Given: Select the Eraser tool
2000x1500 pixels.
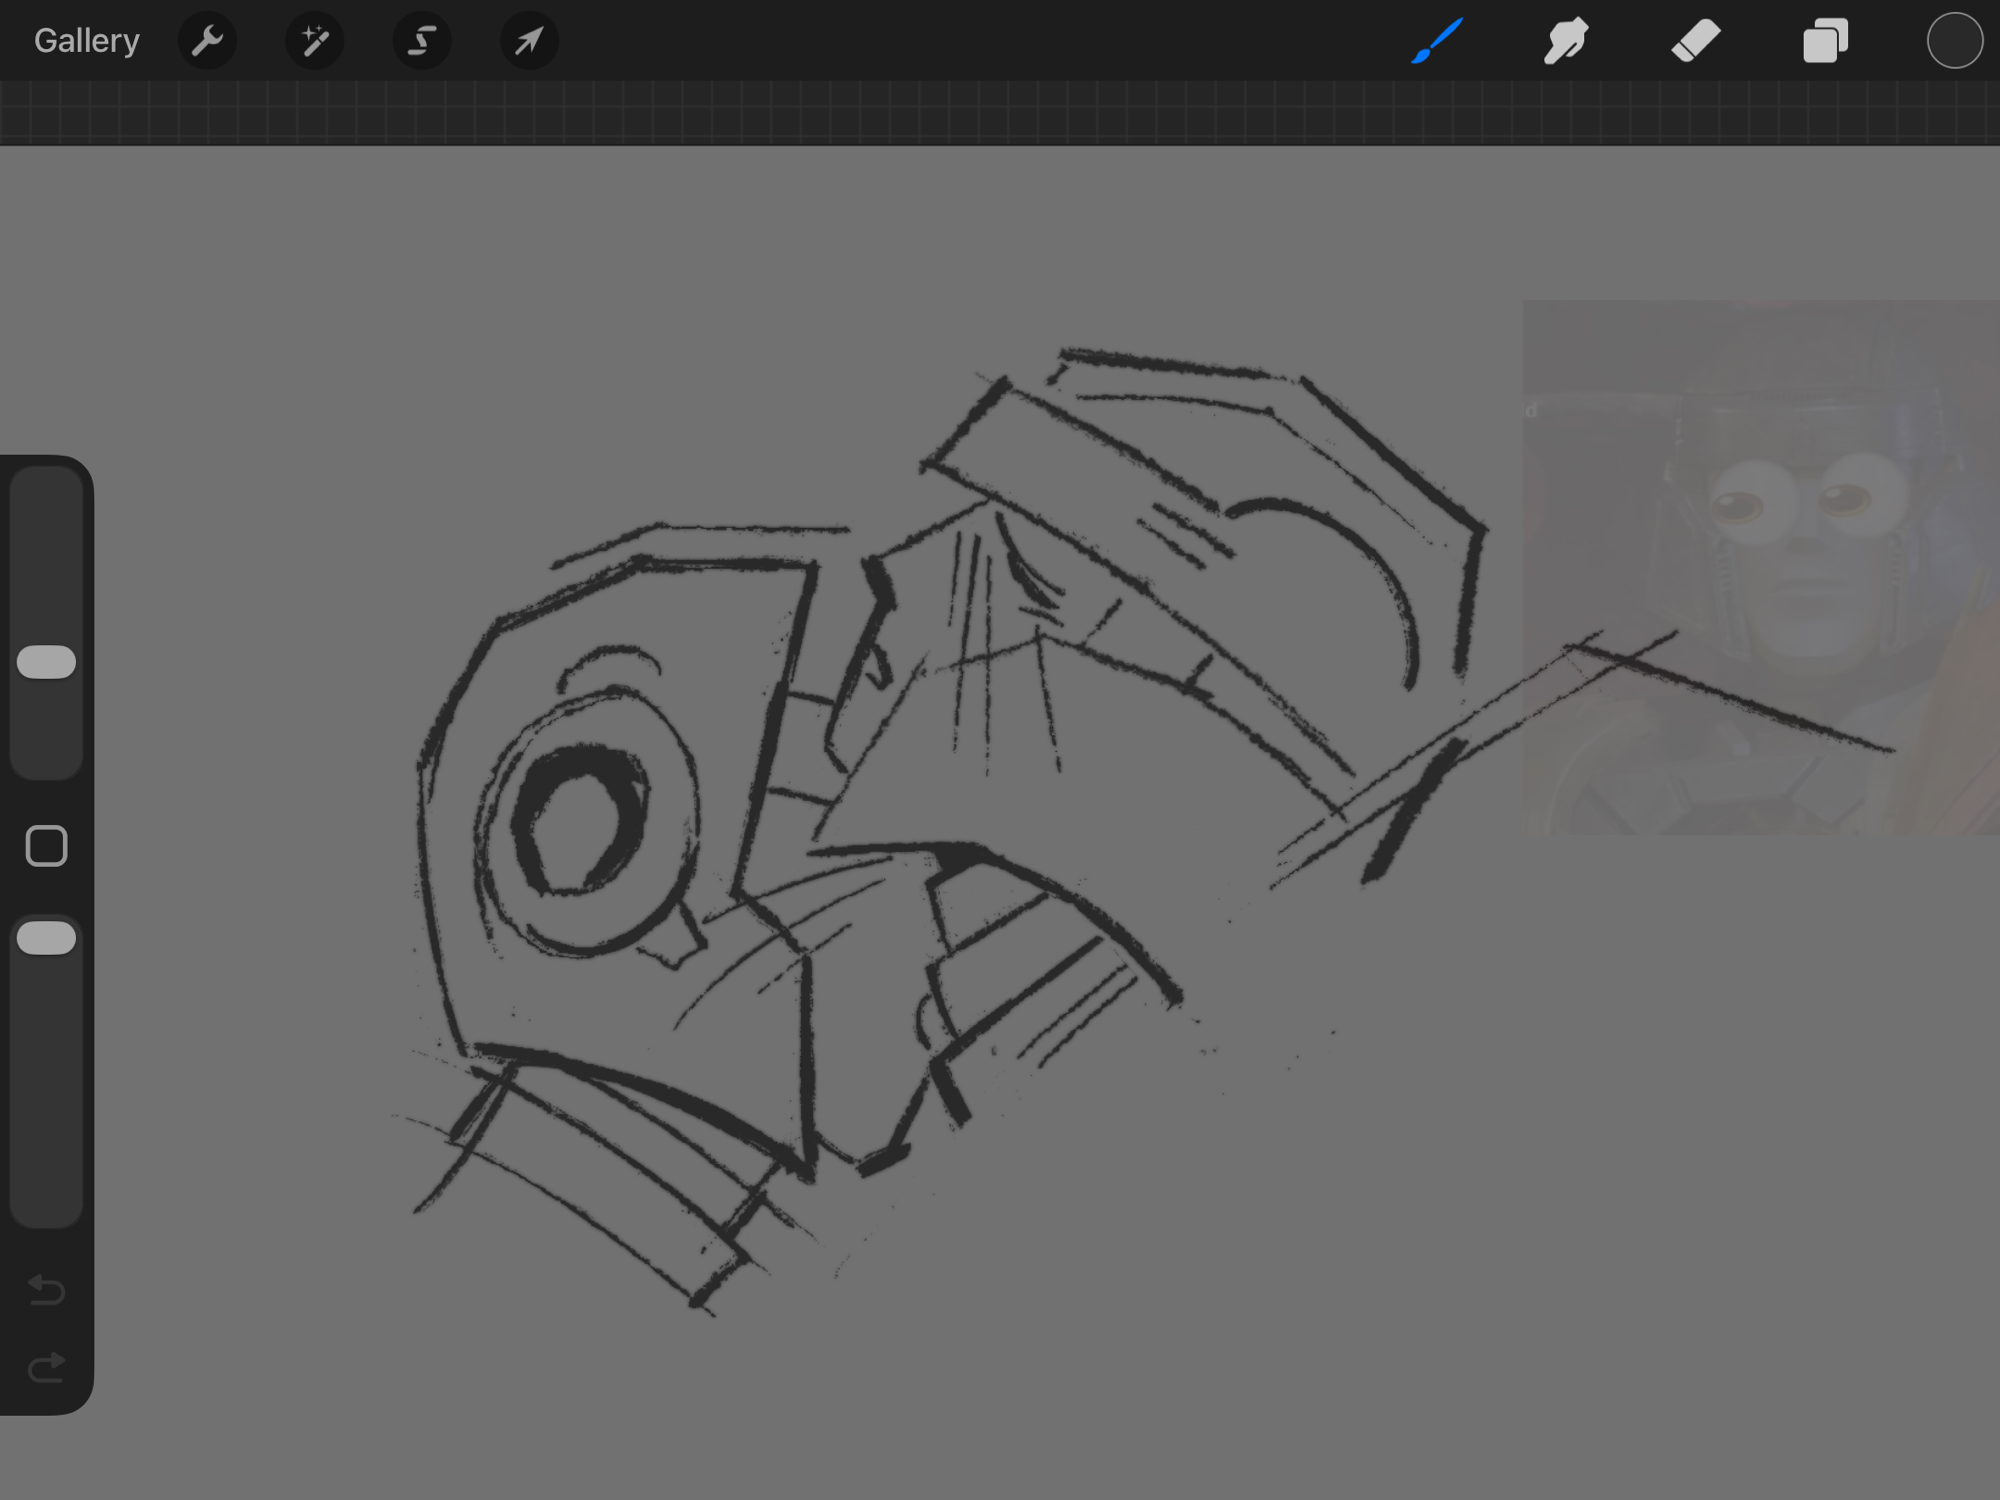Looking at the screenshot, I should coord(1696,41).
